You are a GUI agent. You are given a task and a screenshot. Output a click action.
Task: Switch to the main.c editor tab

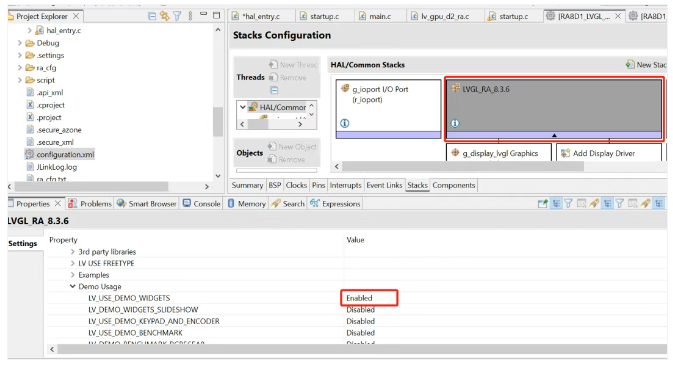click(x=376, y=16)
